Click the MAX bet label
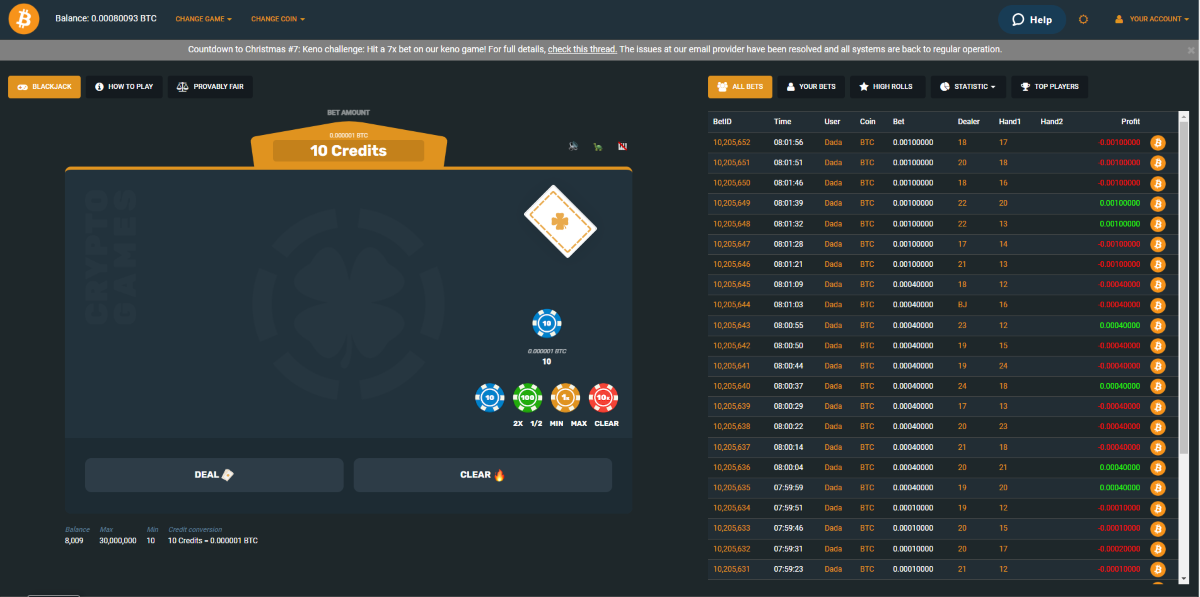This screenshot has height=597, width=1200. tap(579, 424)
